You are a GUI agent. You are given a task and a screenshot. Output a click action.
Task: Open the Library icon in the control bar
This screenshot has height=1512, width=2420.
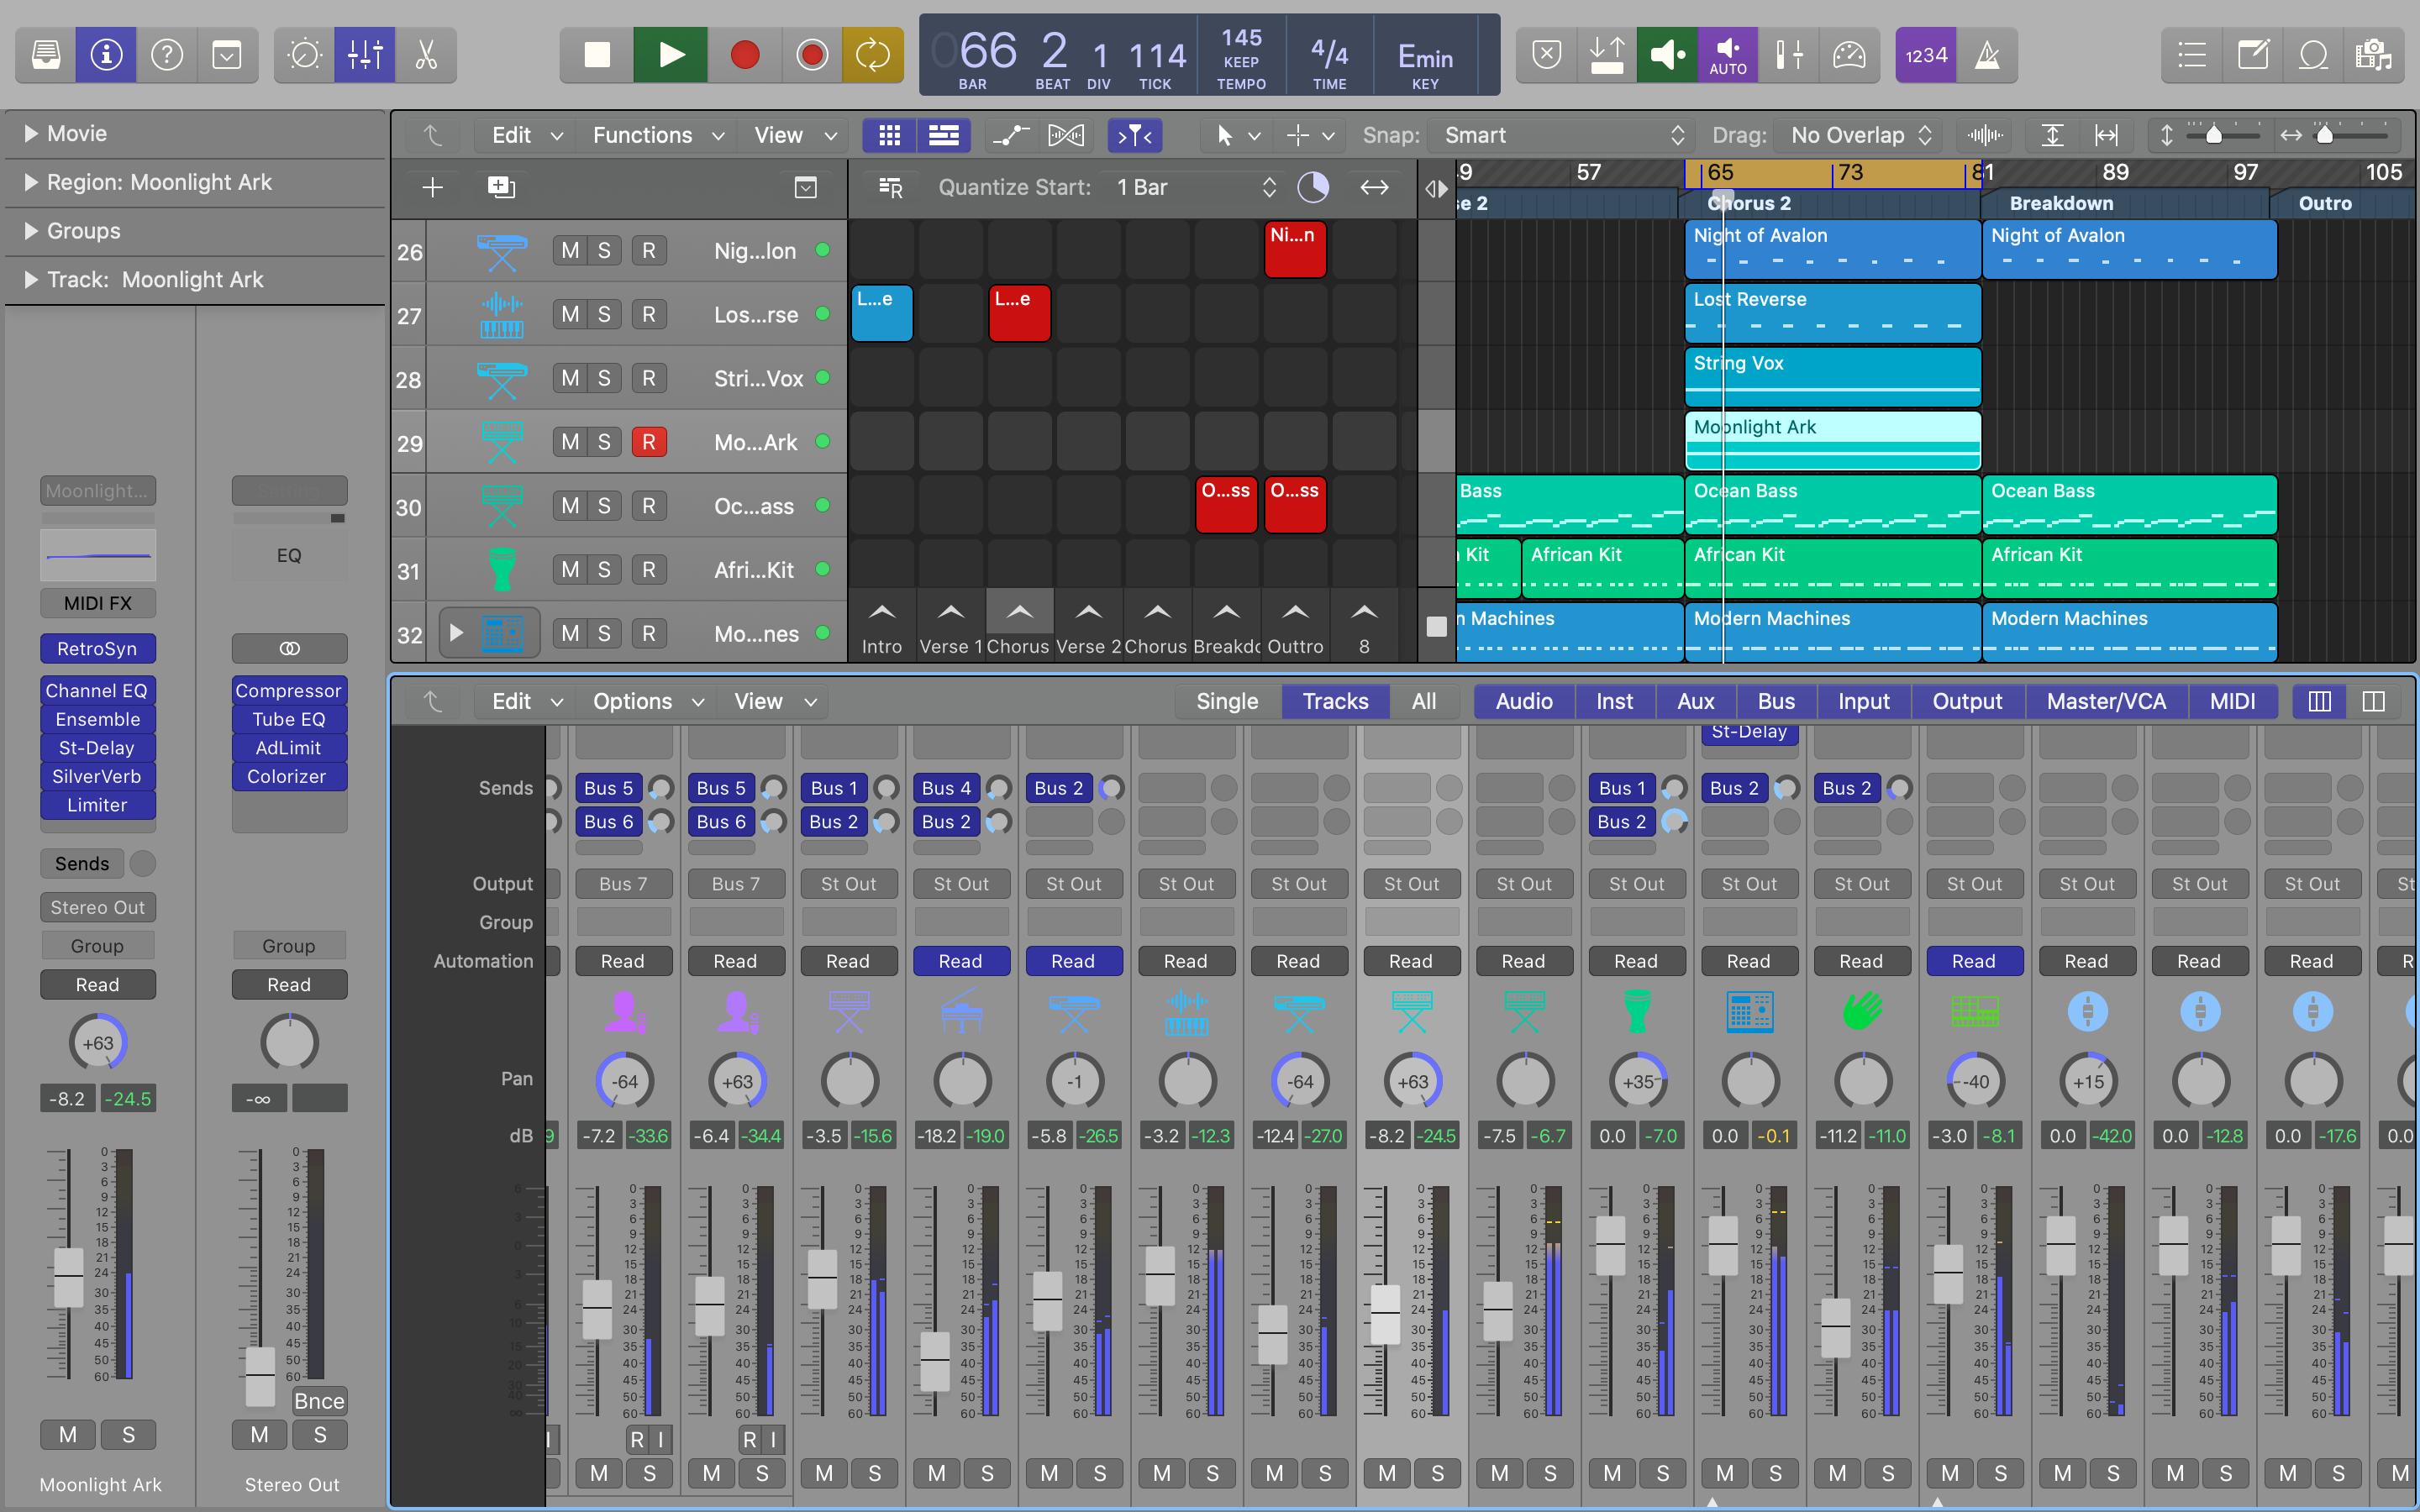tap(46, 55)
